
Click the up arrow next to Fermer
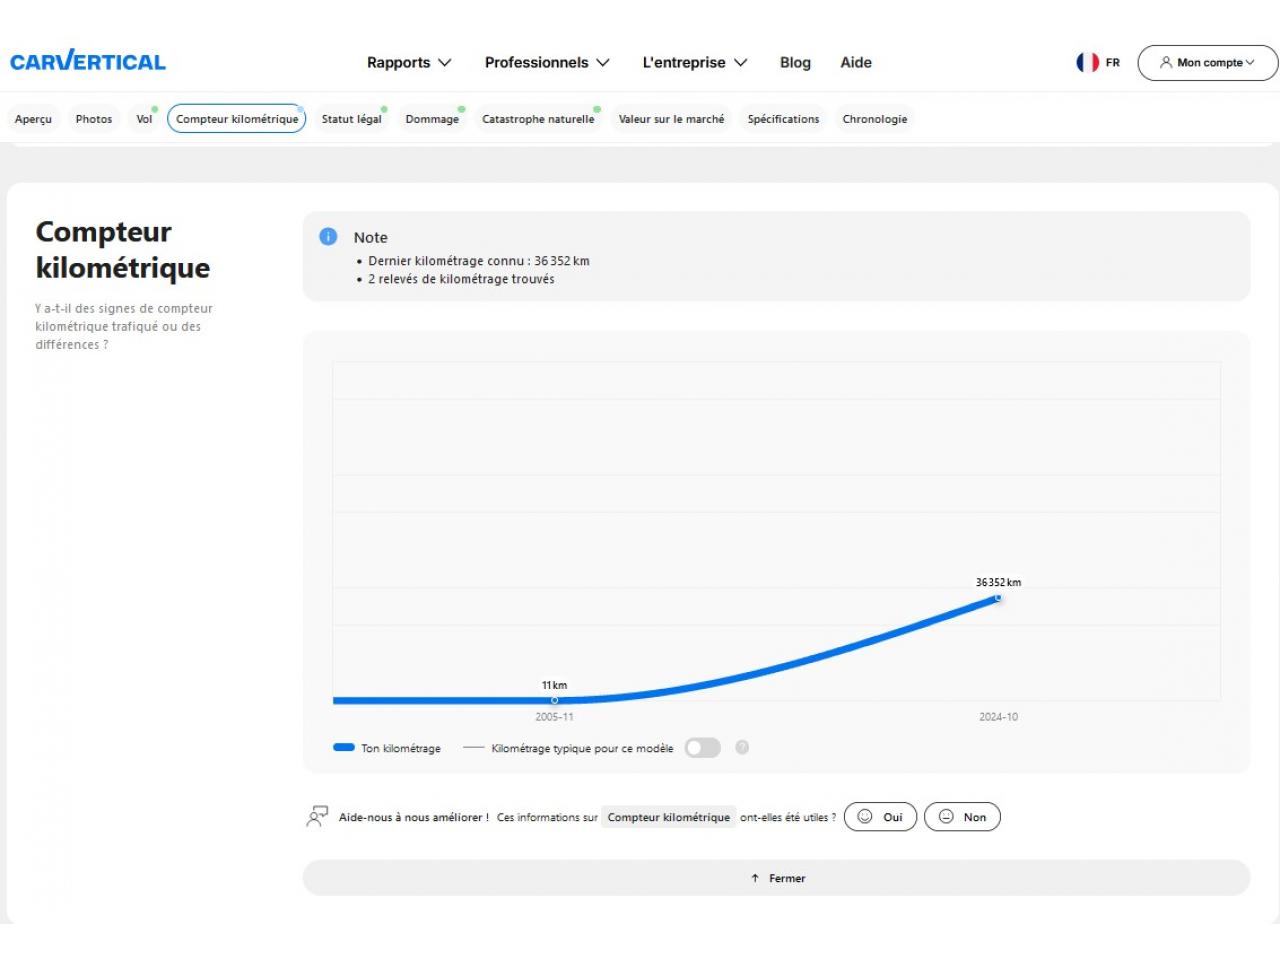click(x=755, y=878)
